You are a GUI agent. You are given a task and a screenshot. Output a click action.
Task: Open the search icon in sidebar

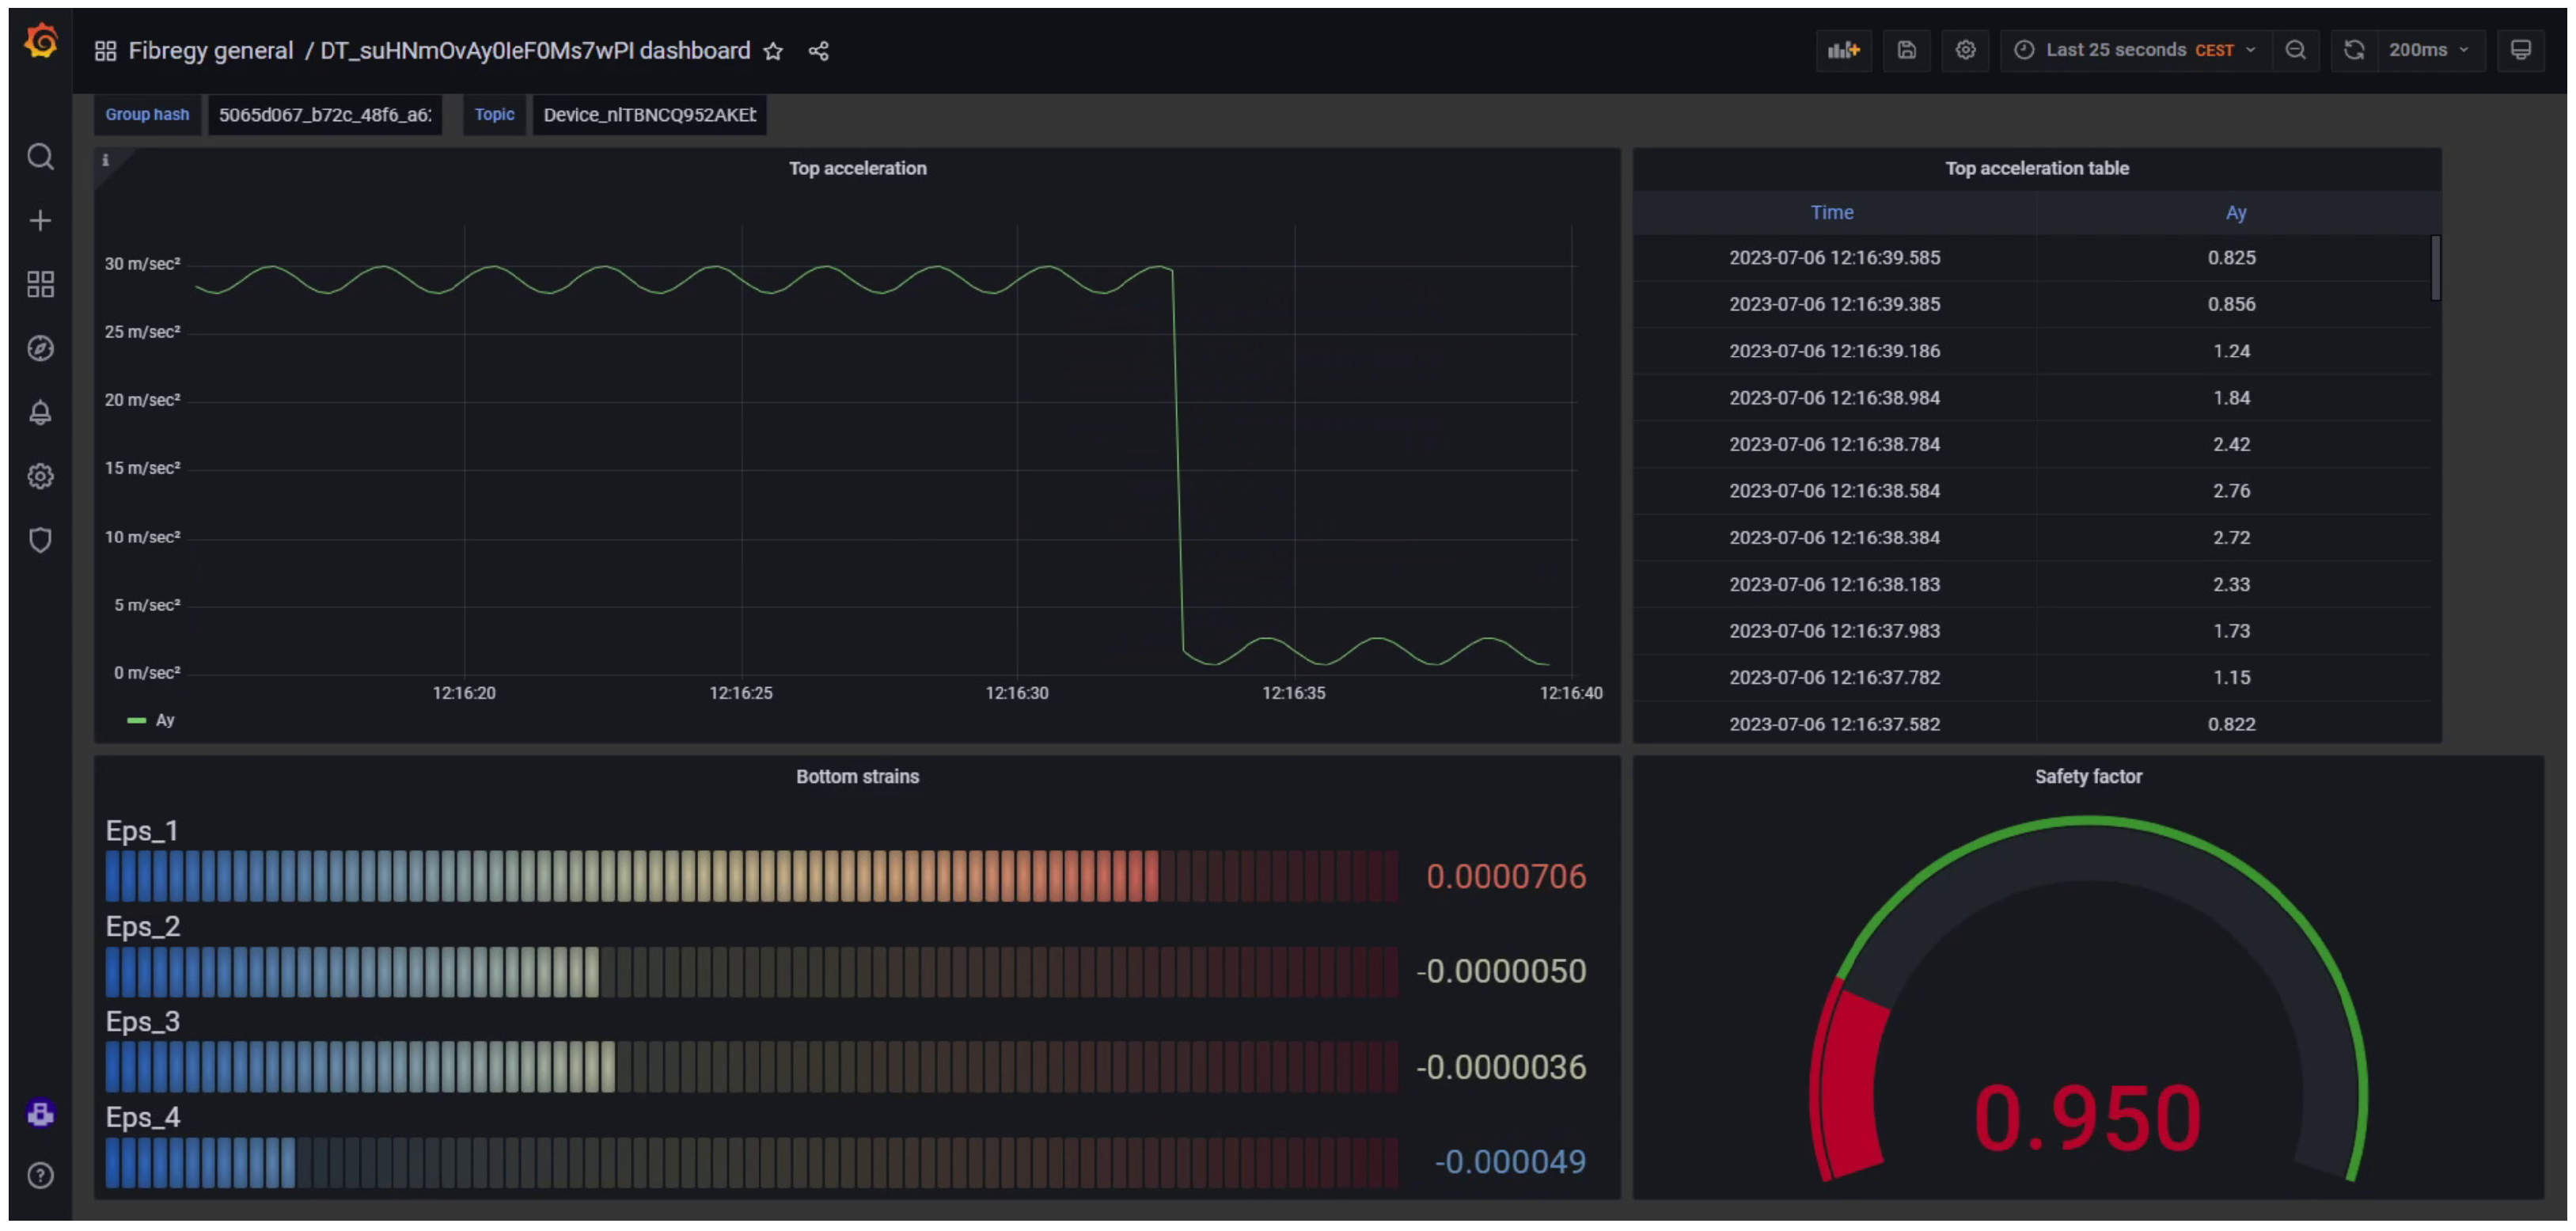[40, 157]
